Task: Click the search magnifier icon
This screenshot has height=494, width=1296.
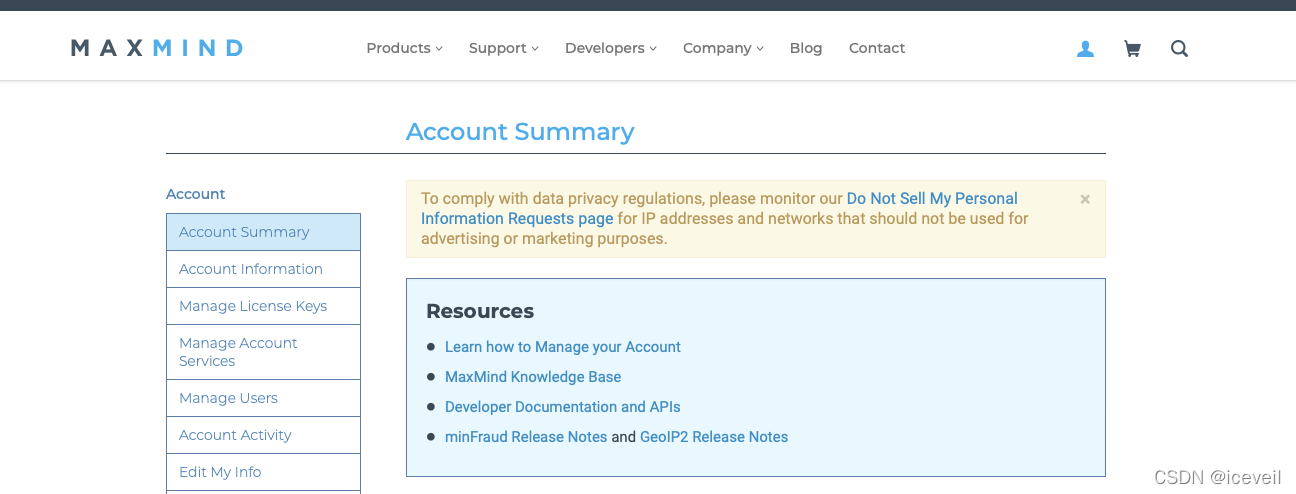Action: click(x=1179, y=49)
